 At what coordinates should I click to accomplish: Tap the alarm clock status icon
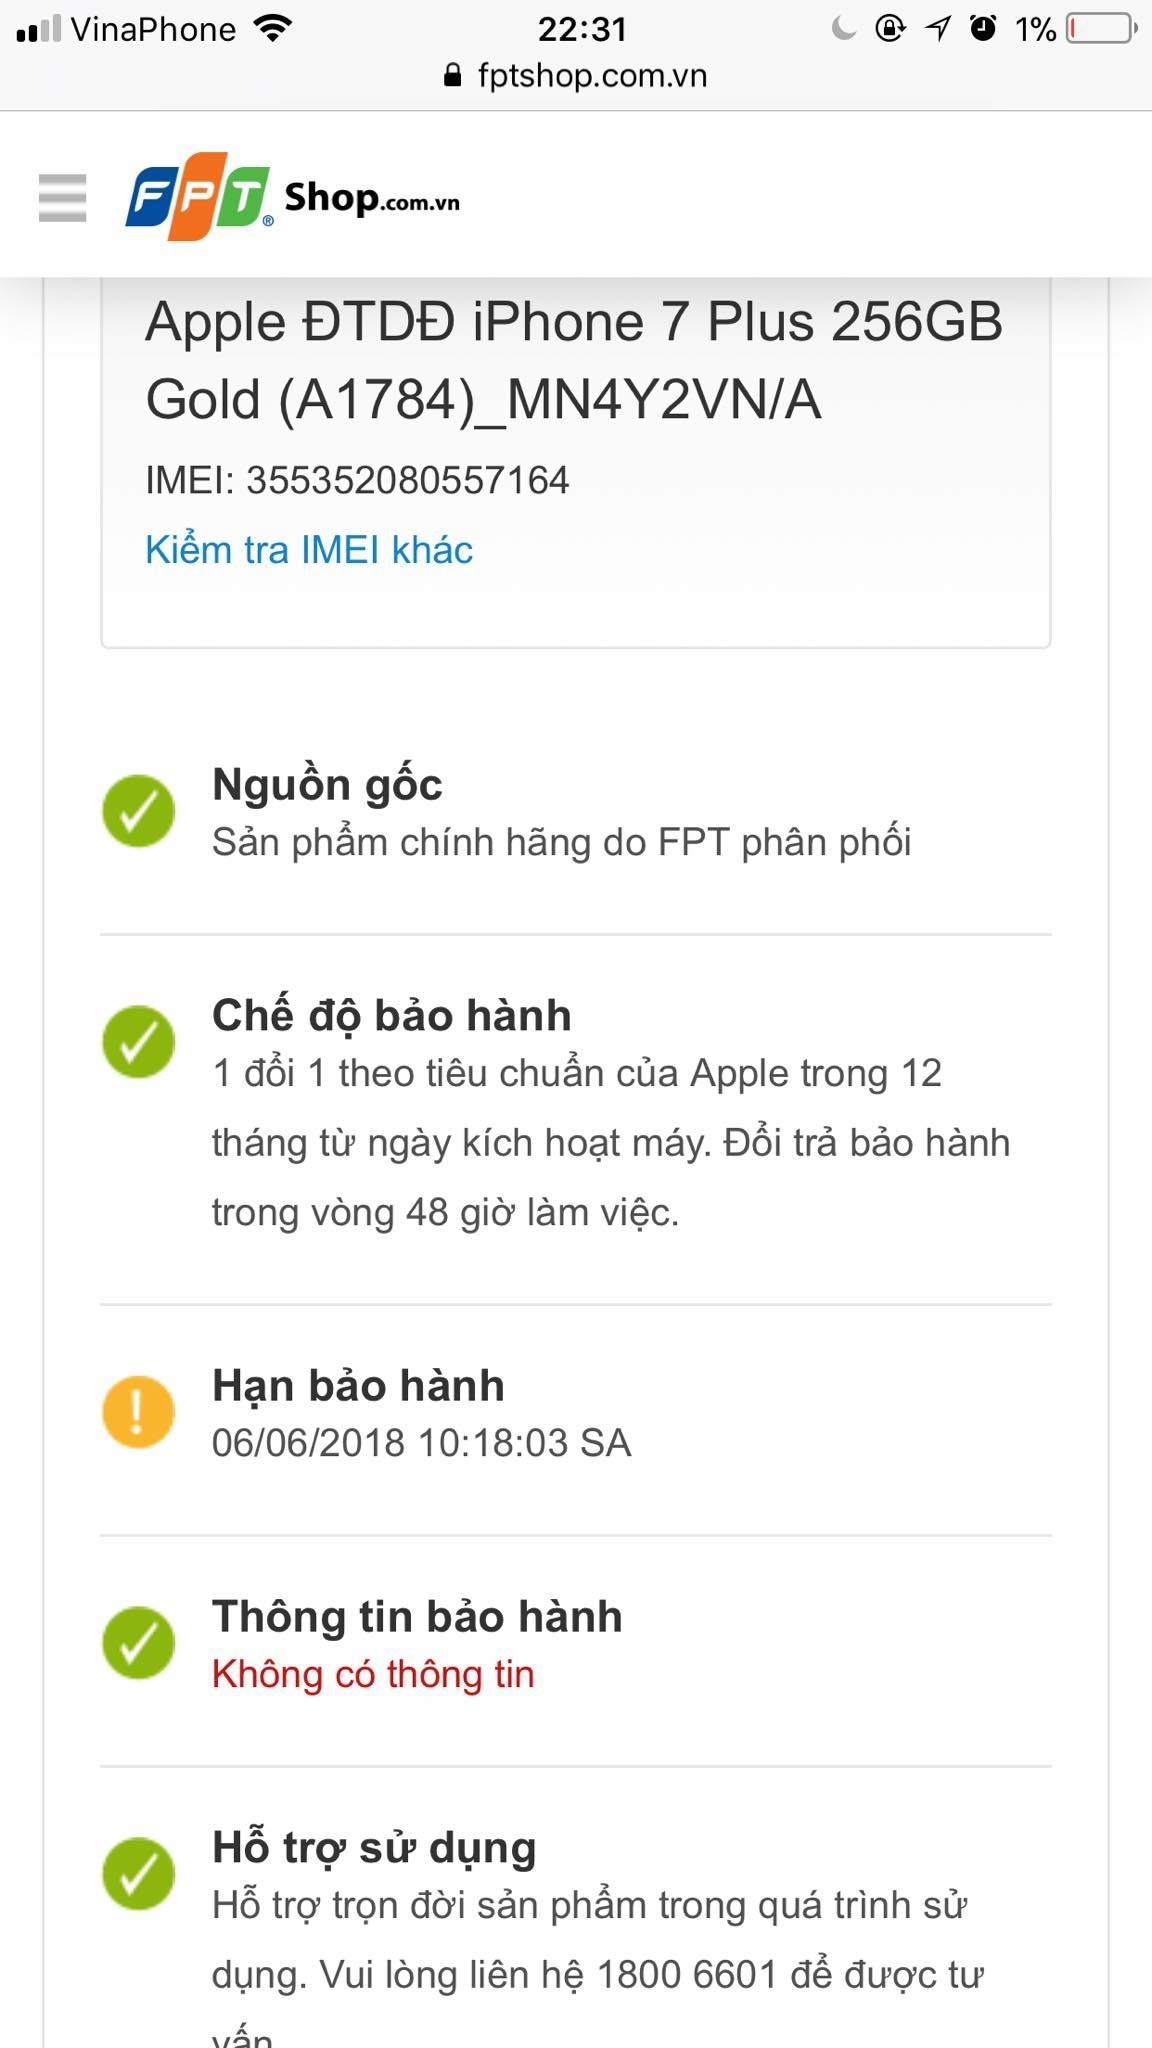pyautogui.click(x=984, y=28)
